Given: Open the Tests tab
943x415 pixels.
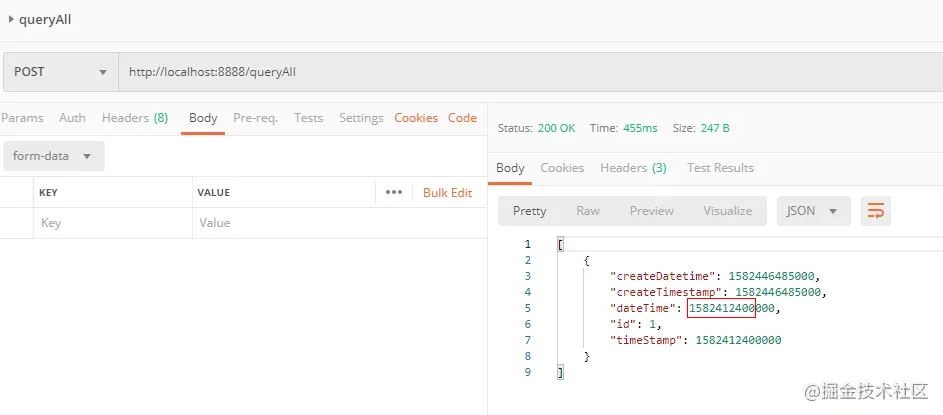Looking at the screenshot, I should 308,118.
